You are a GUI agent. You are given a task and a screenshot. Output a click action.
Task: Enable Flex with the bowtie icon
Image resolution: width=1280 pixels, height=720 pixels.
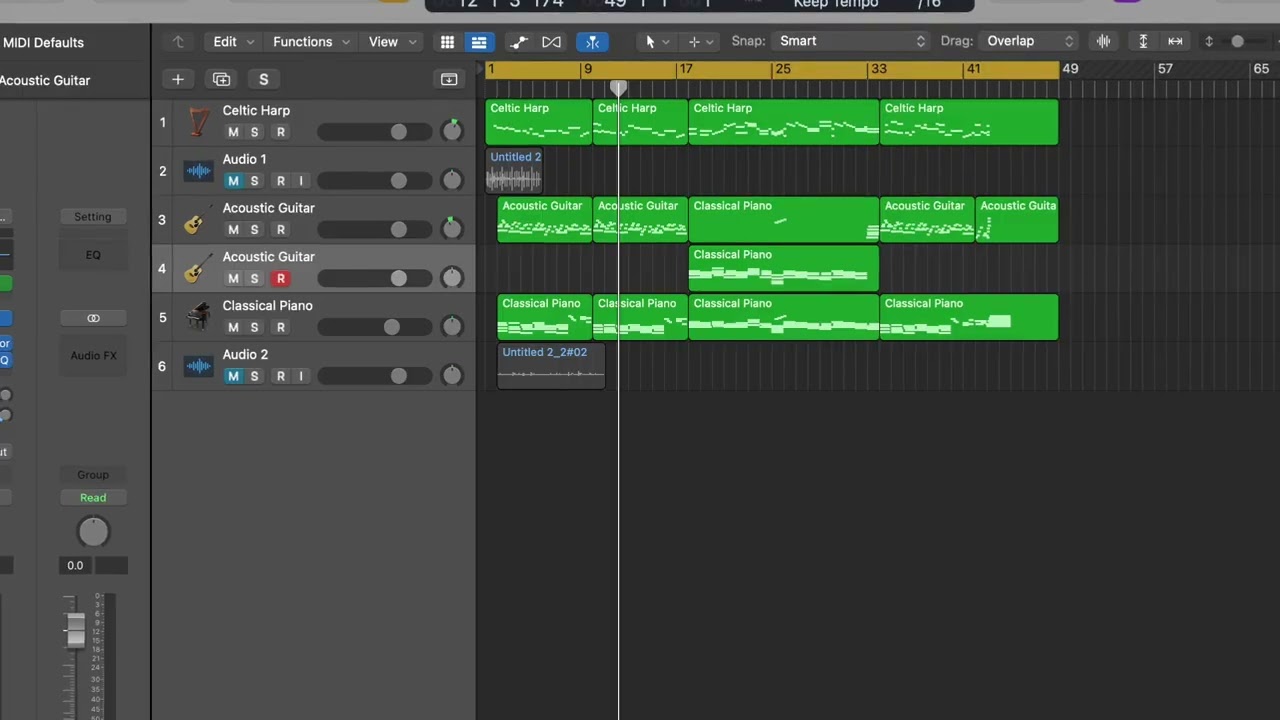click(x=551, y=41)
